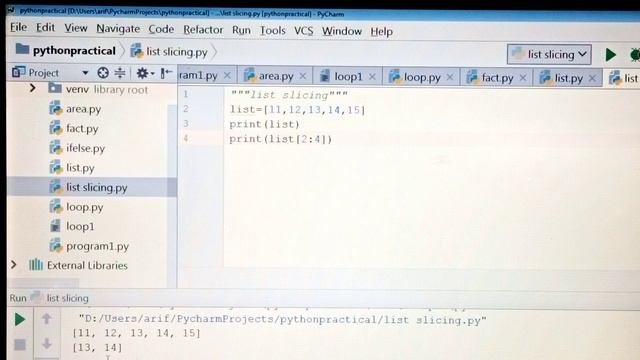Open the Refactor menu
640x360 pixels.
[203, 30]
